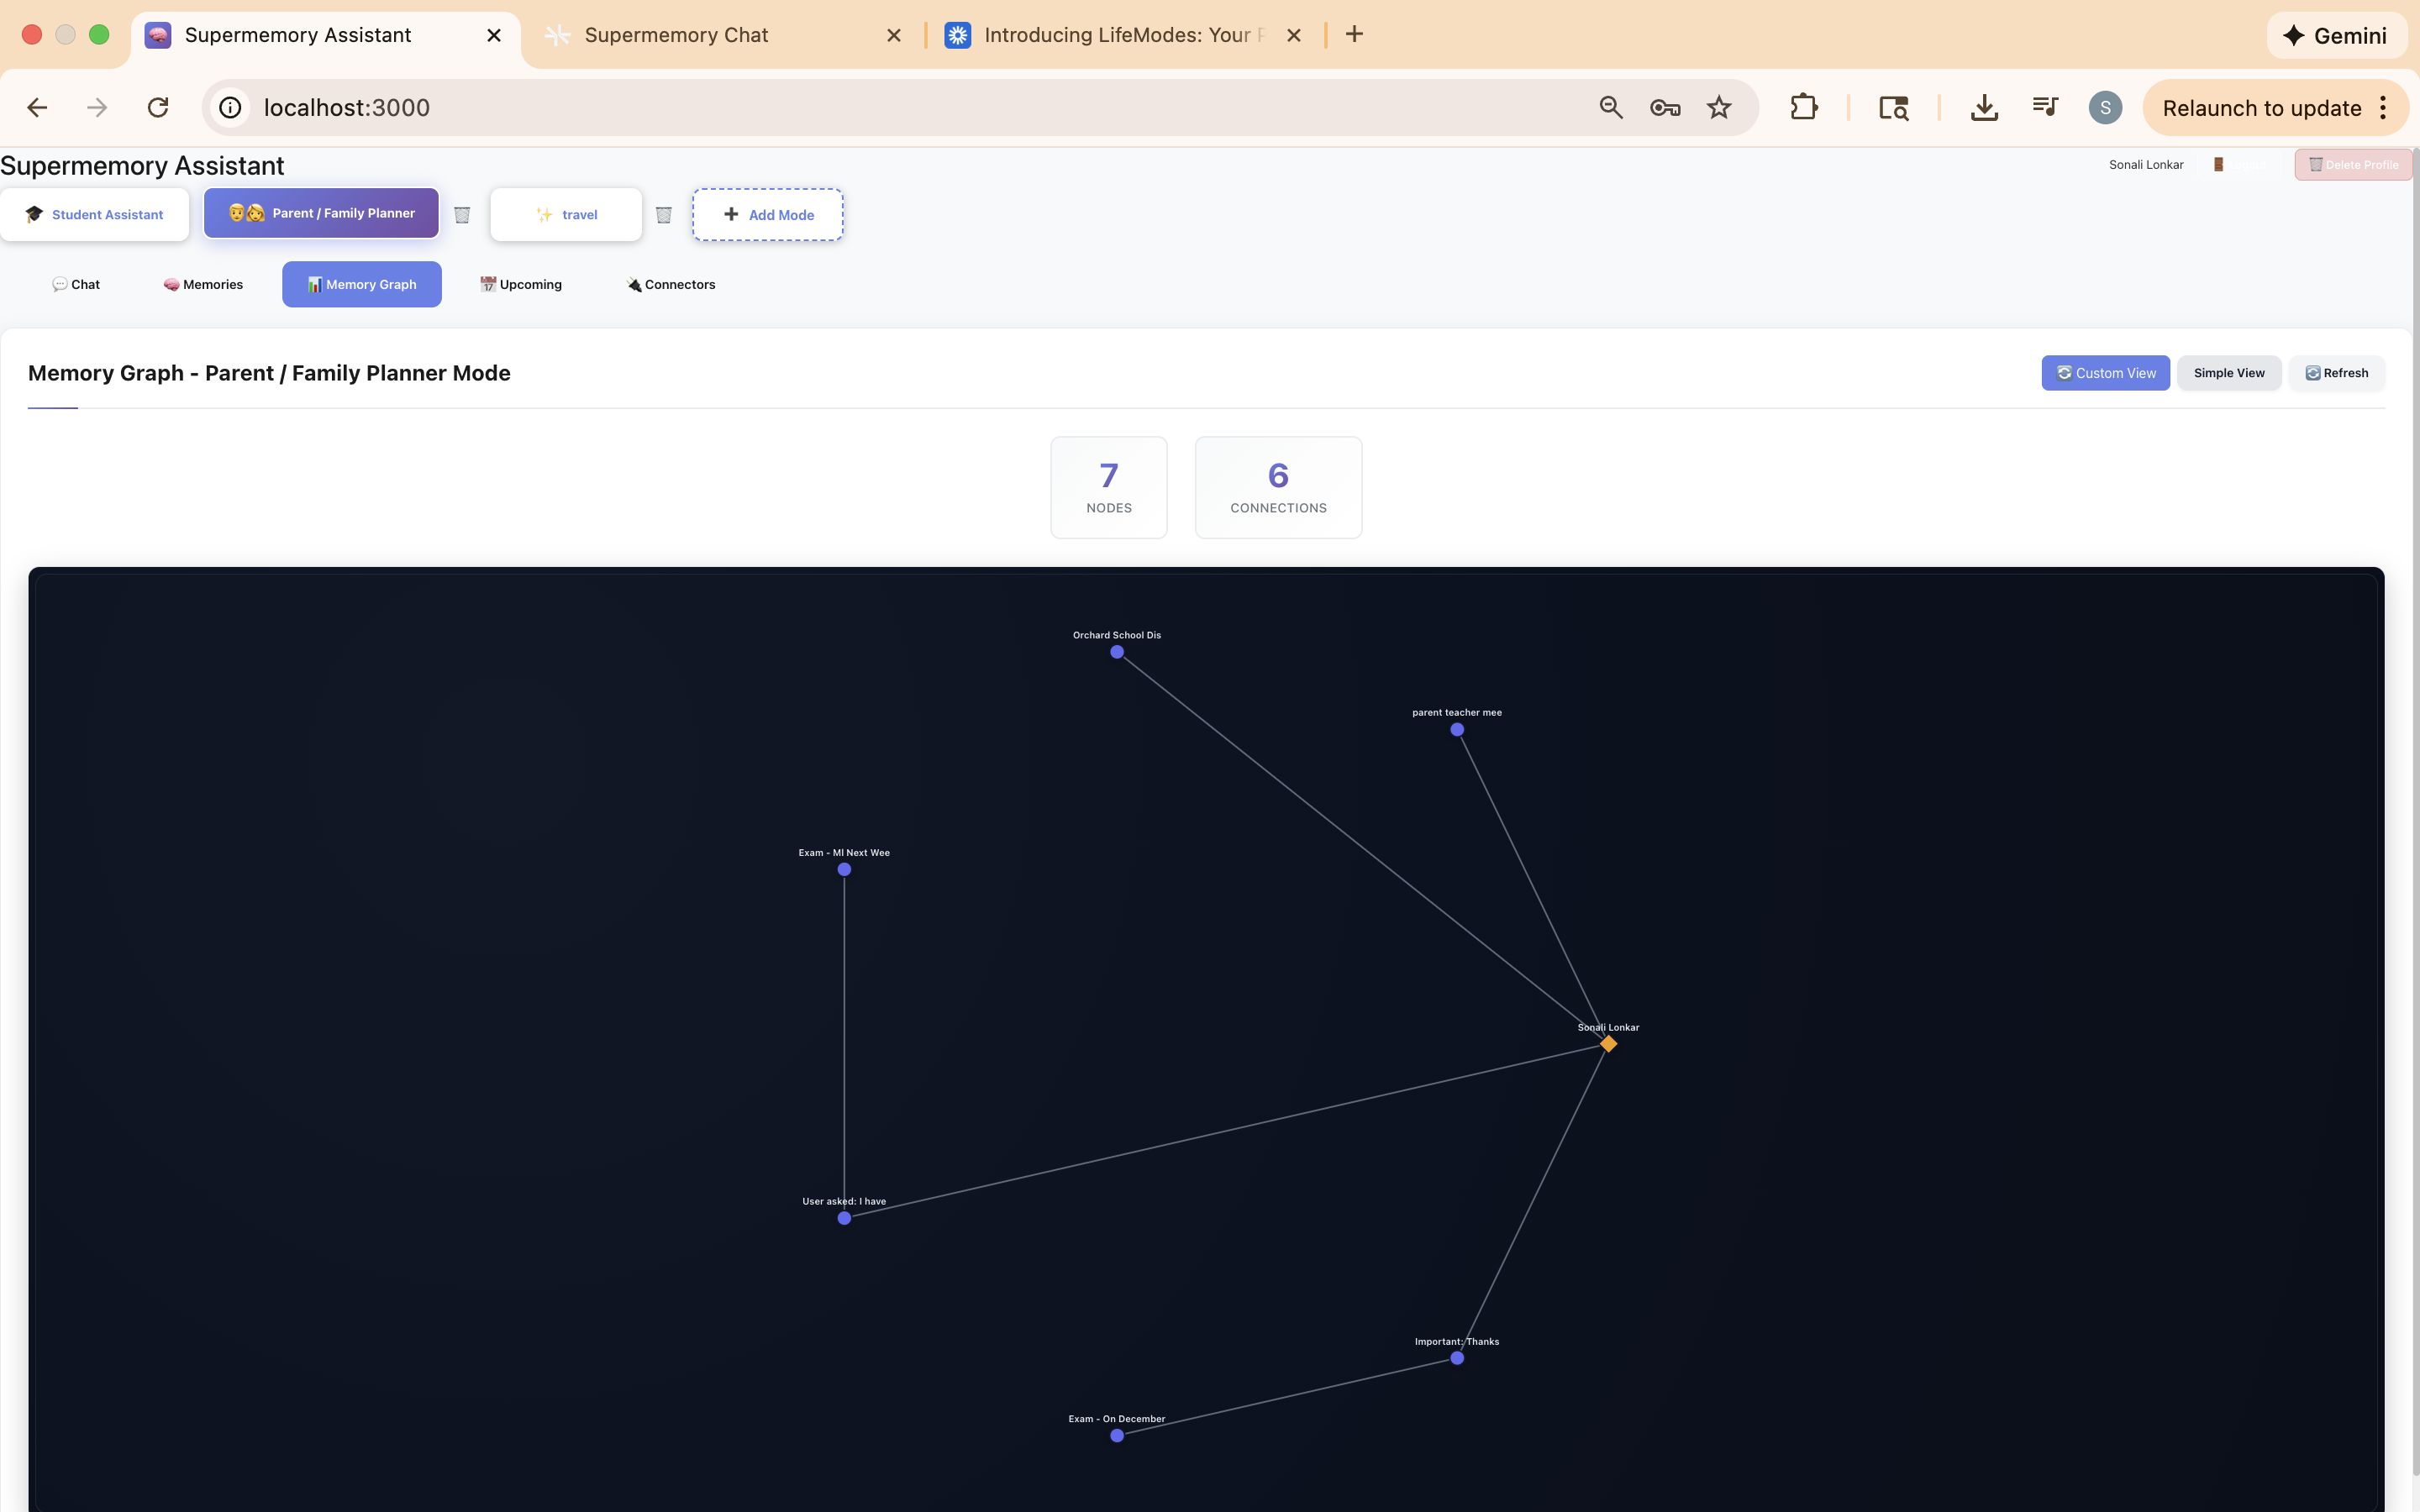
Task: Open Chrome extensions puzzle icon
Action: [1803, 107]
